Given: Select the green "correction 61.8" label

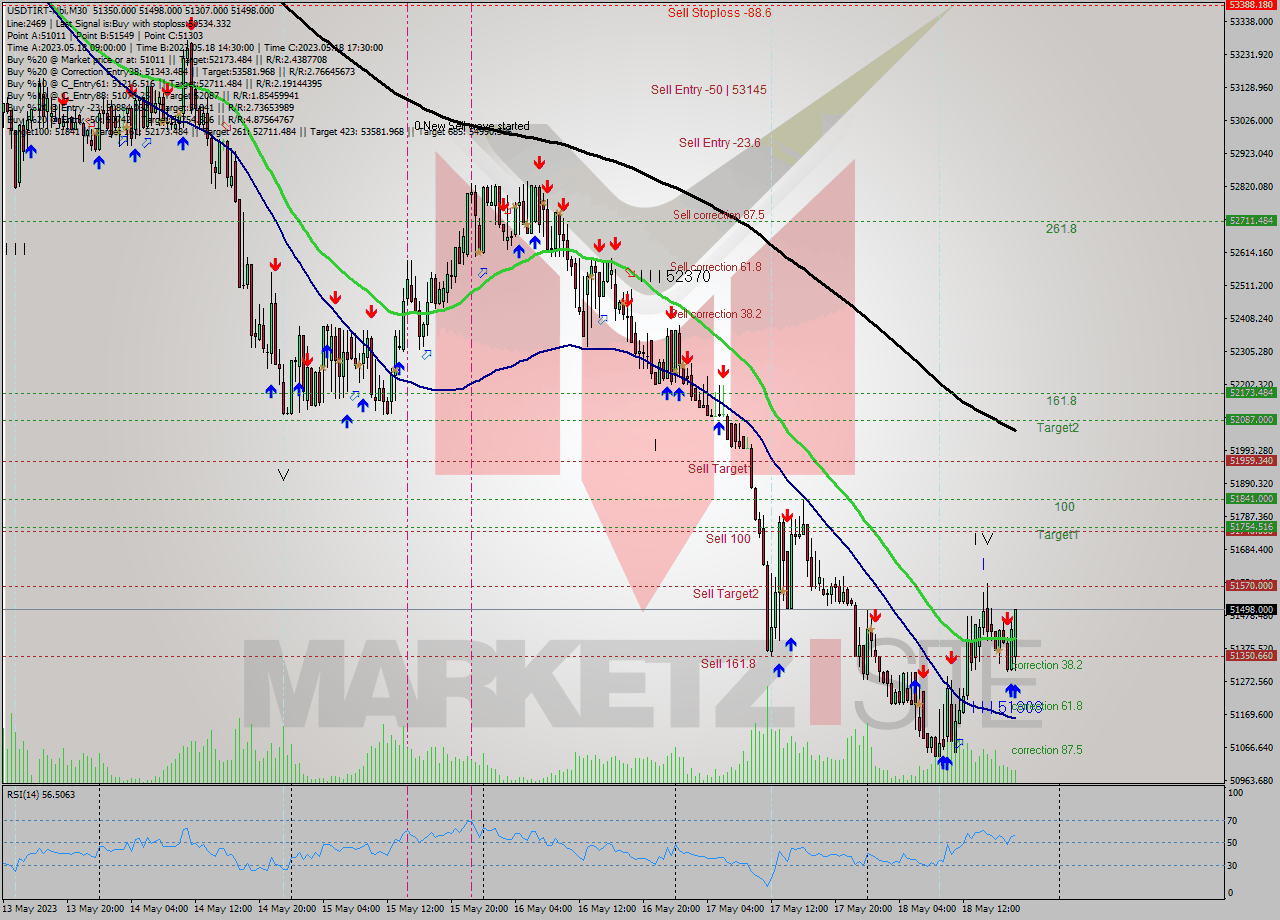Looking at the screenshot, I should [1046, 706].
